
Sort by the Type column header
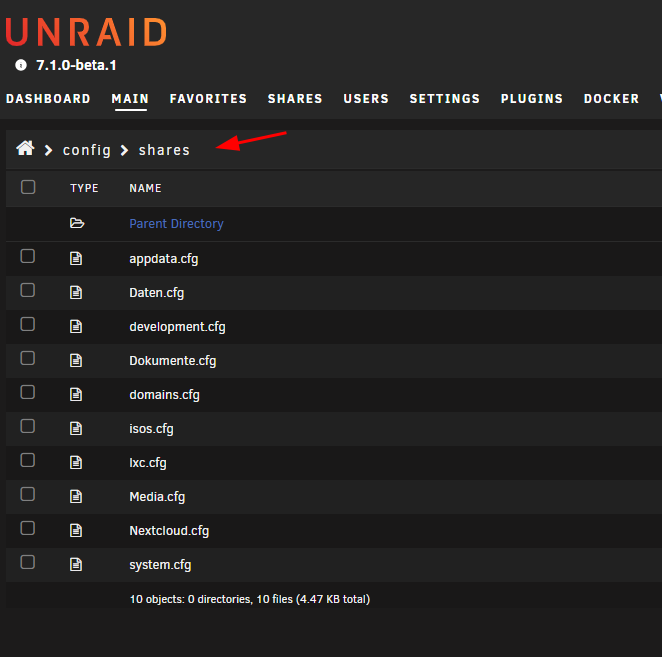84,188
